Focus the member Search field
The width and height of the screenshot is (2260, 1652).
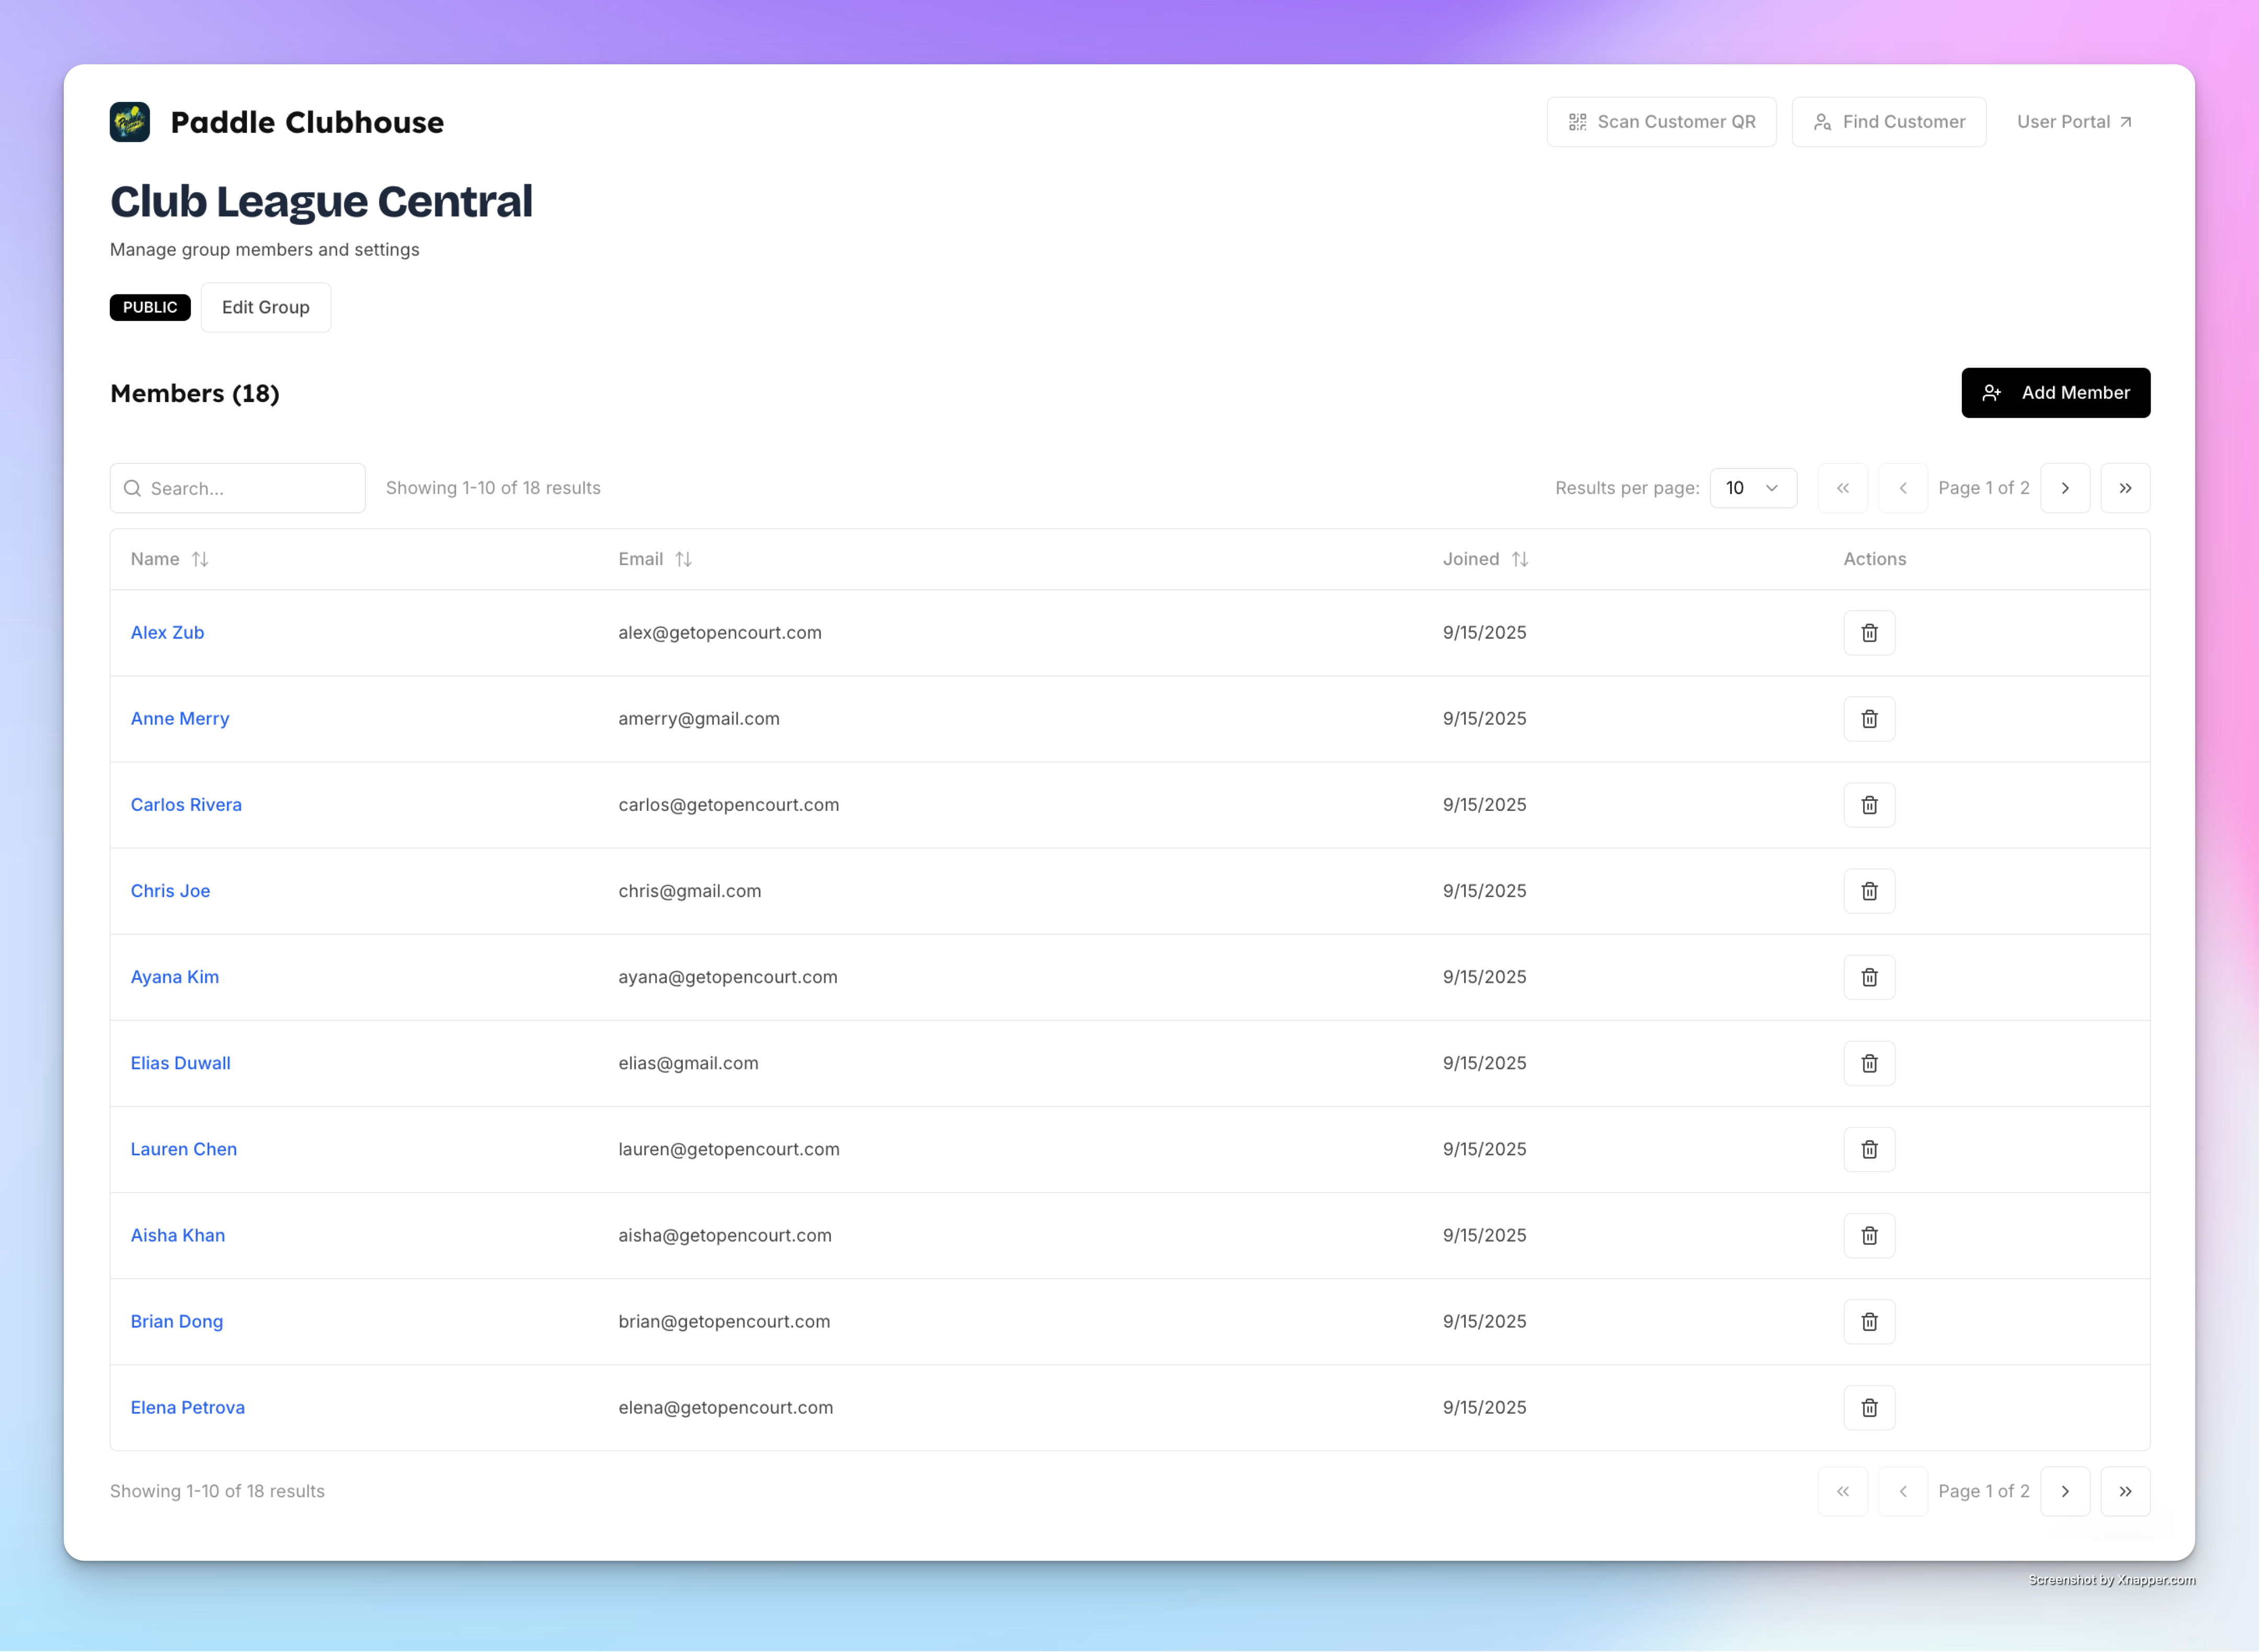(237, 488)
